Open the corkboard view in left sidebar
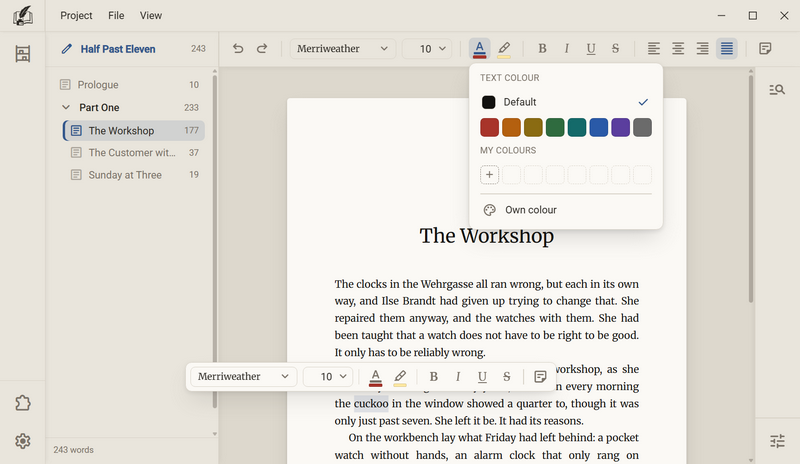800x464 pixels. coord(22,54)
